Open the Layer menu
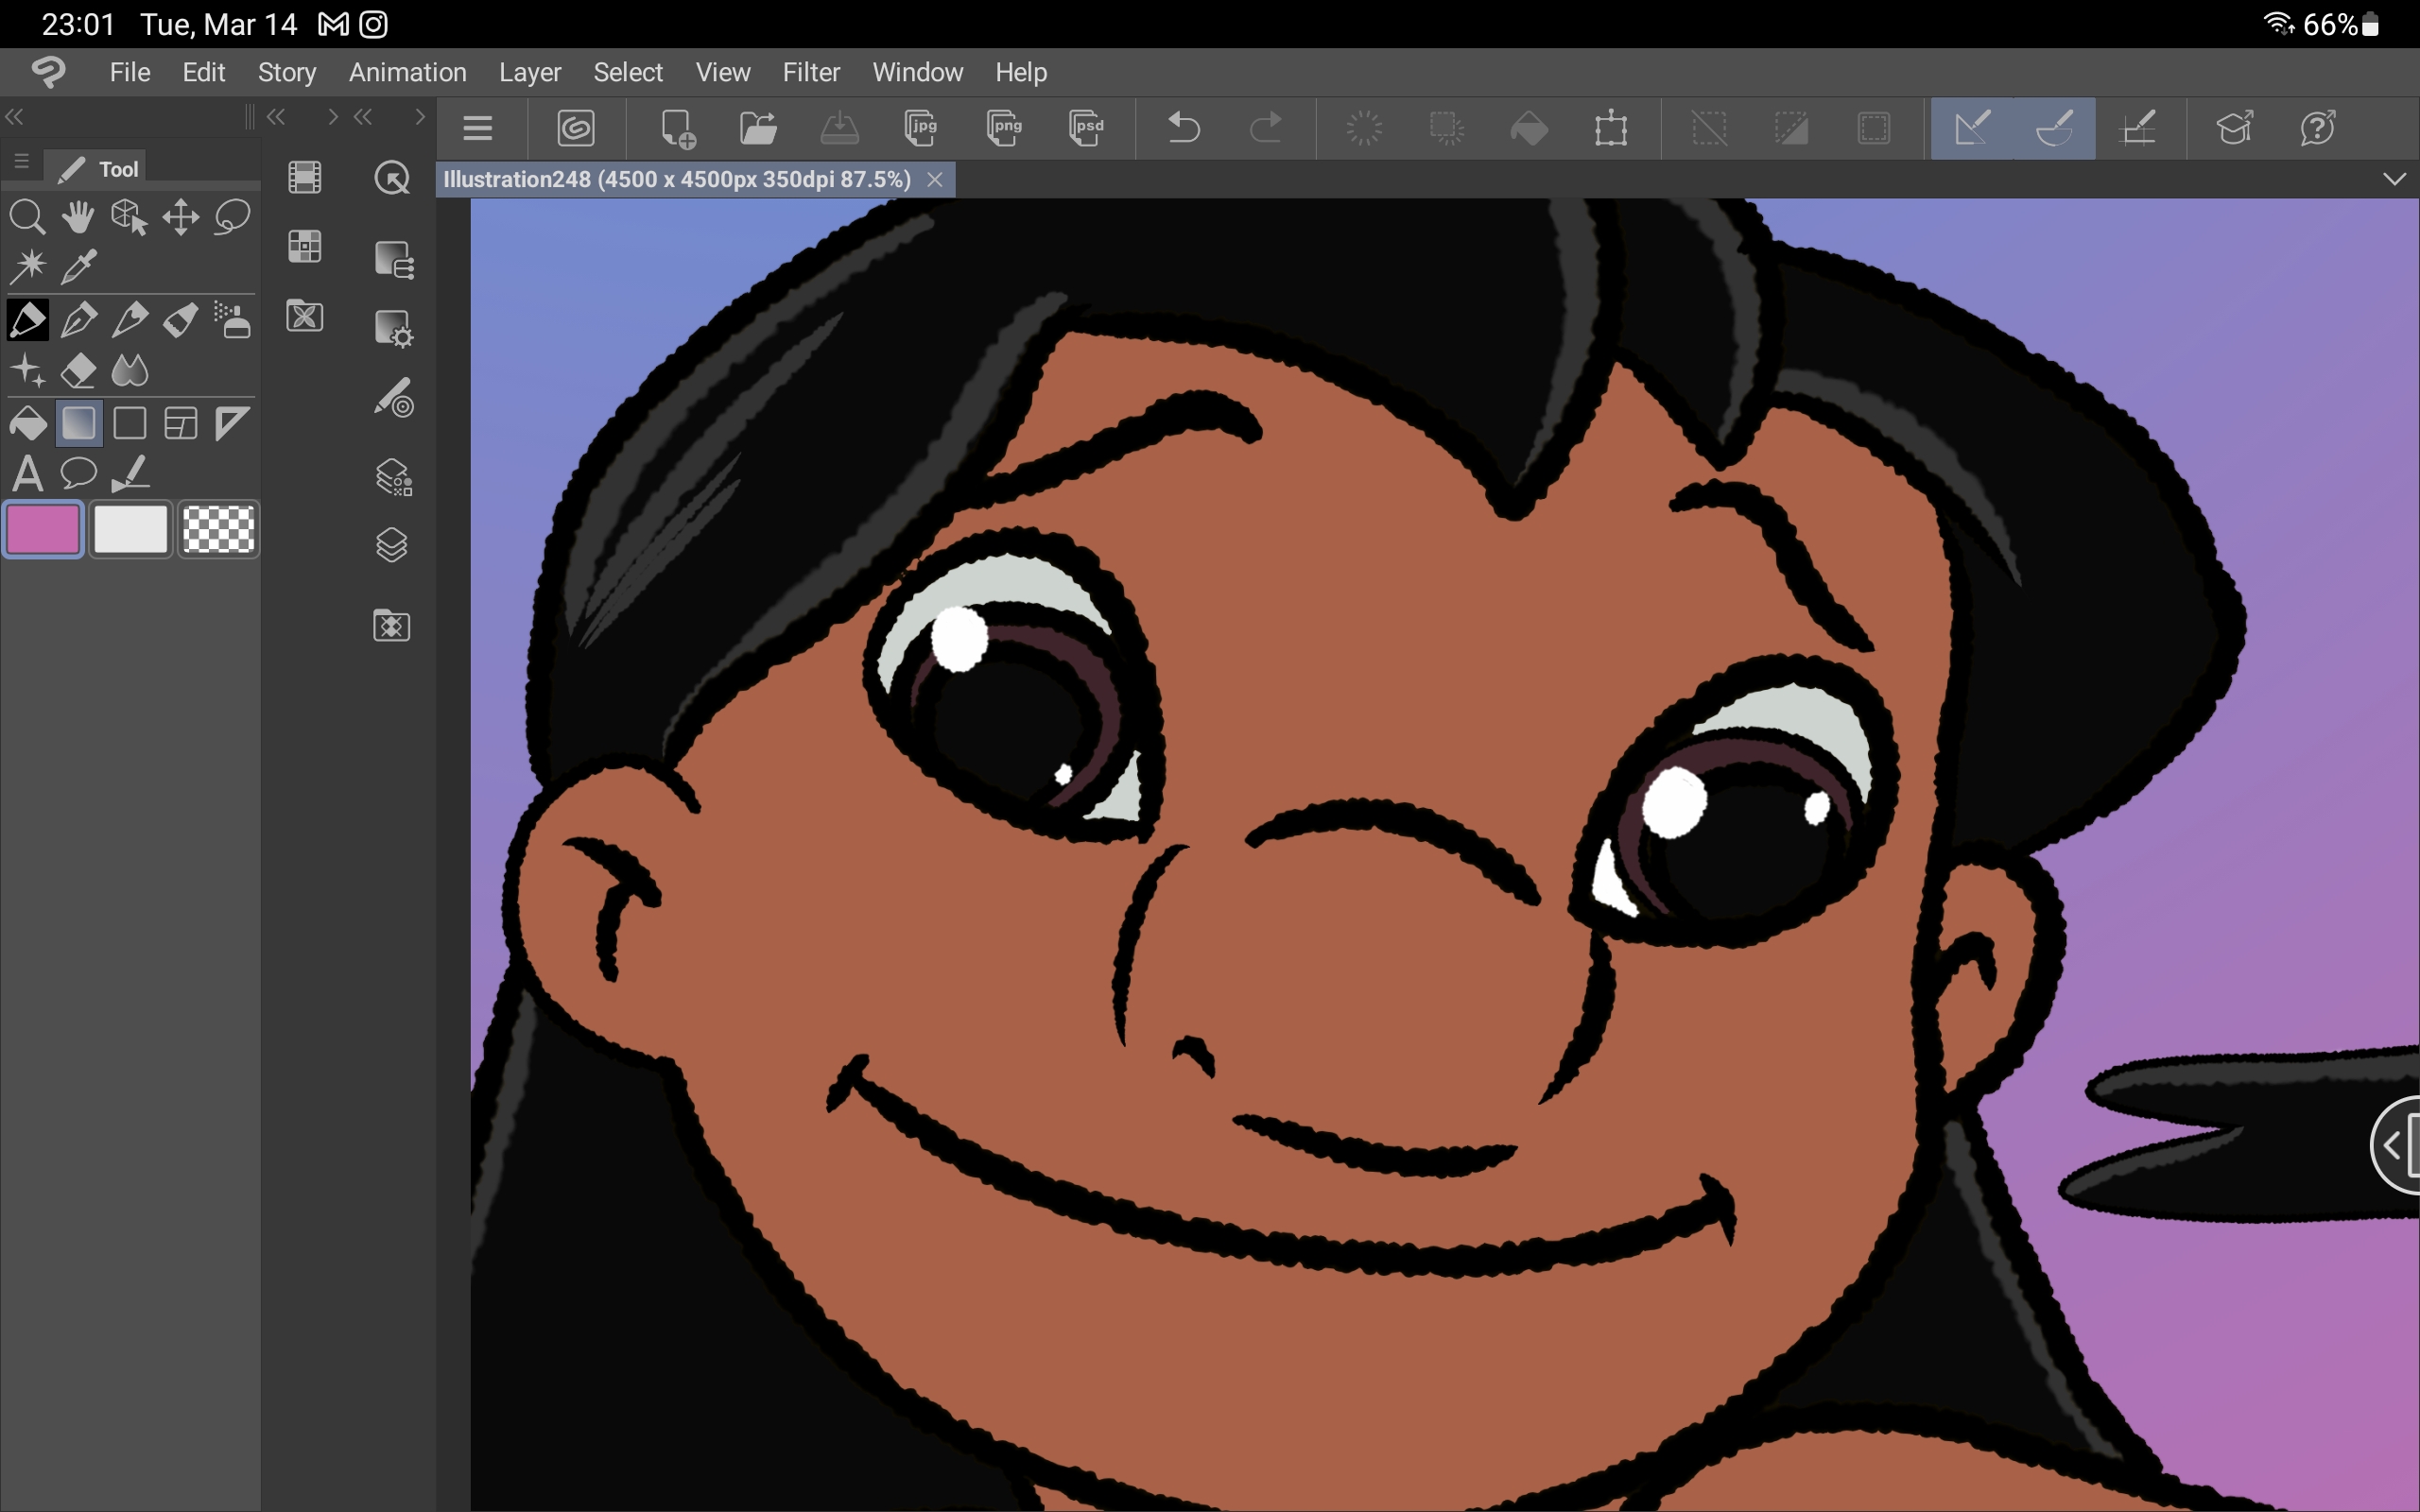 pyautogui.click(x=529, y=73)
